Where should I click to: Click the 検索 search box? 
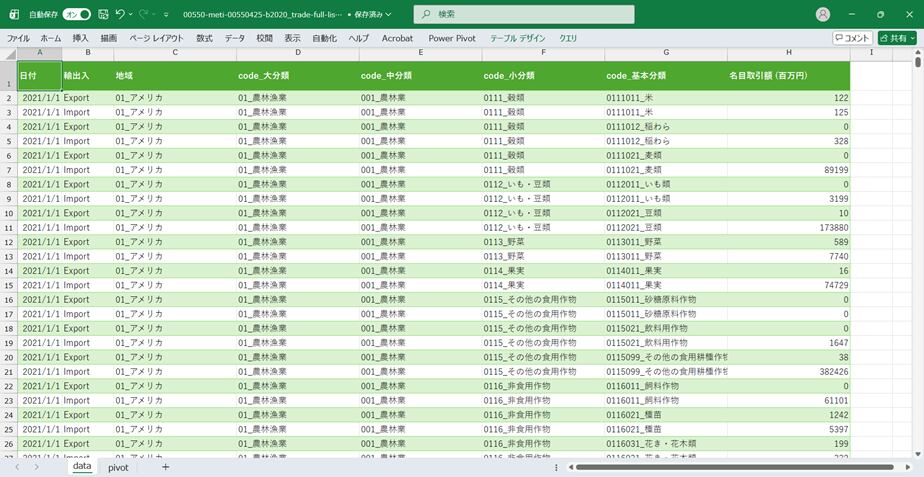coord(524,15)
